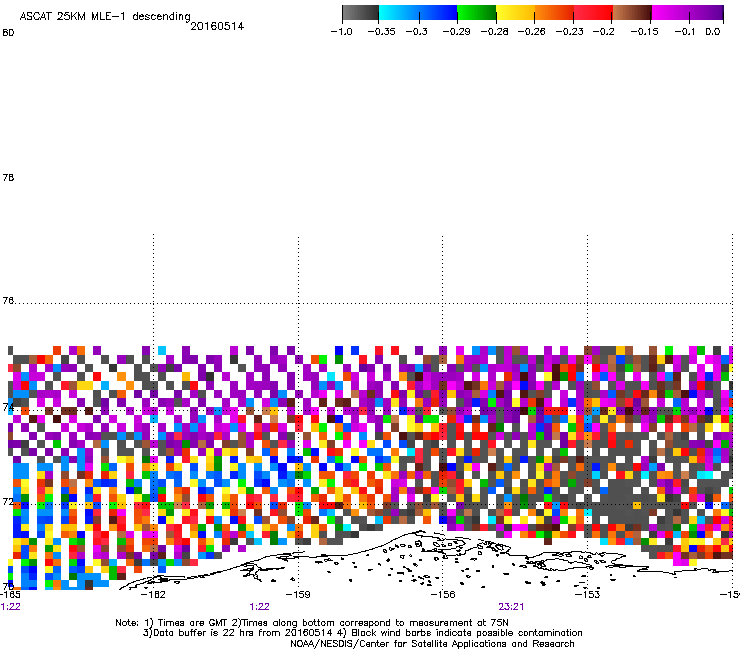740x650 pixels.
Task: Click the magenta-purple color bar segment
Action: [x=687, y=13]
